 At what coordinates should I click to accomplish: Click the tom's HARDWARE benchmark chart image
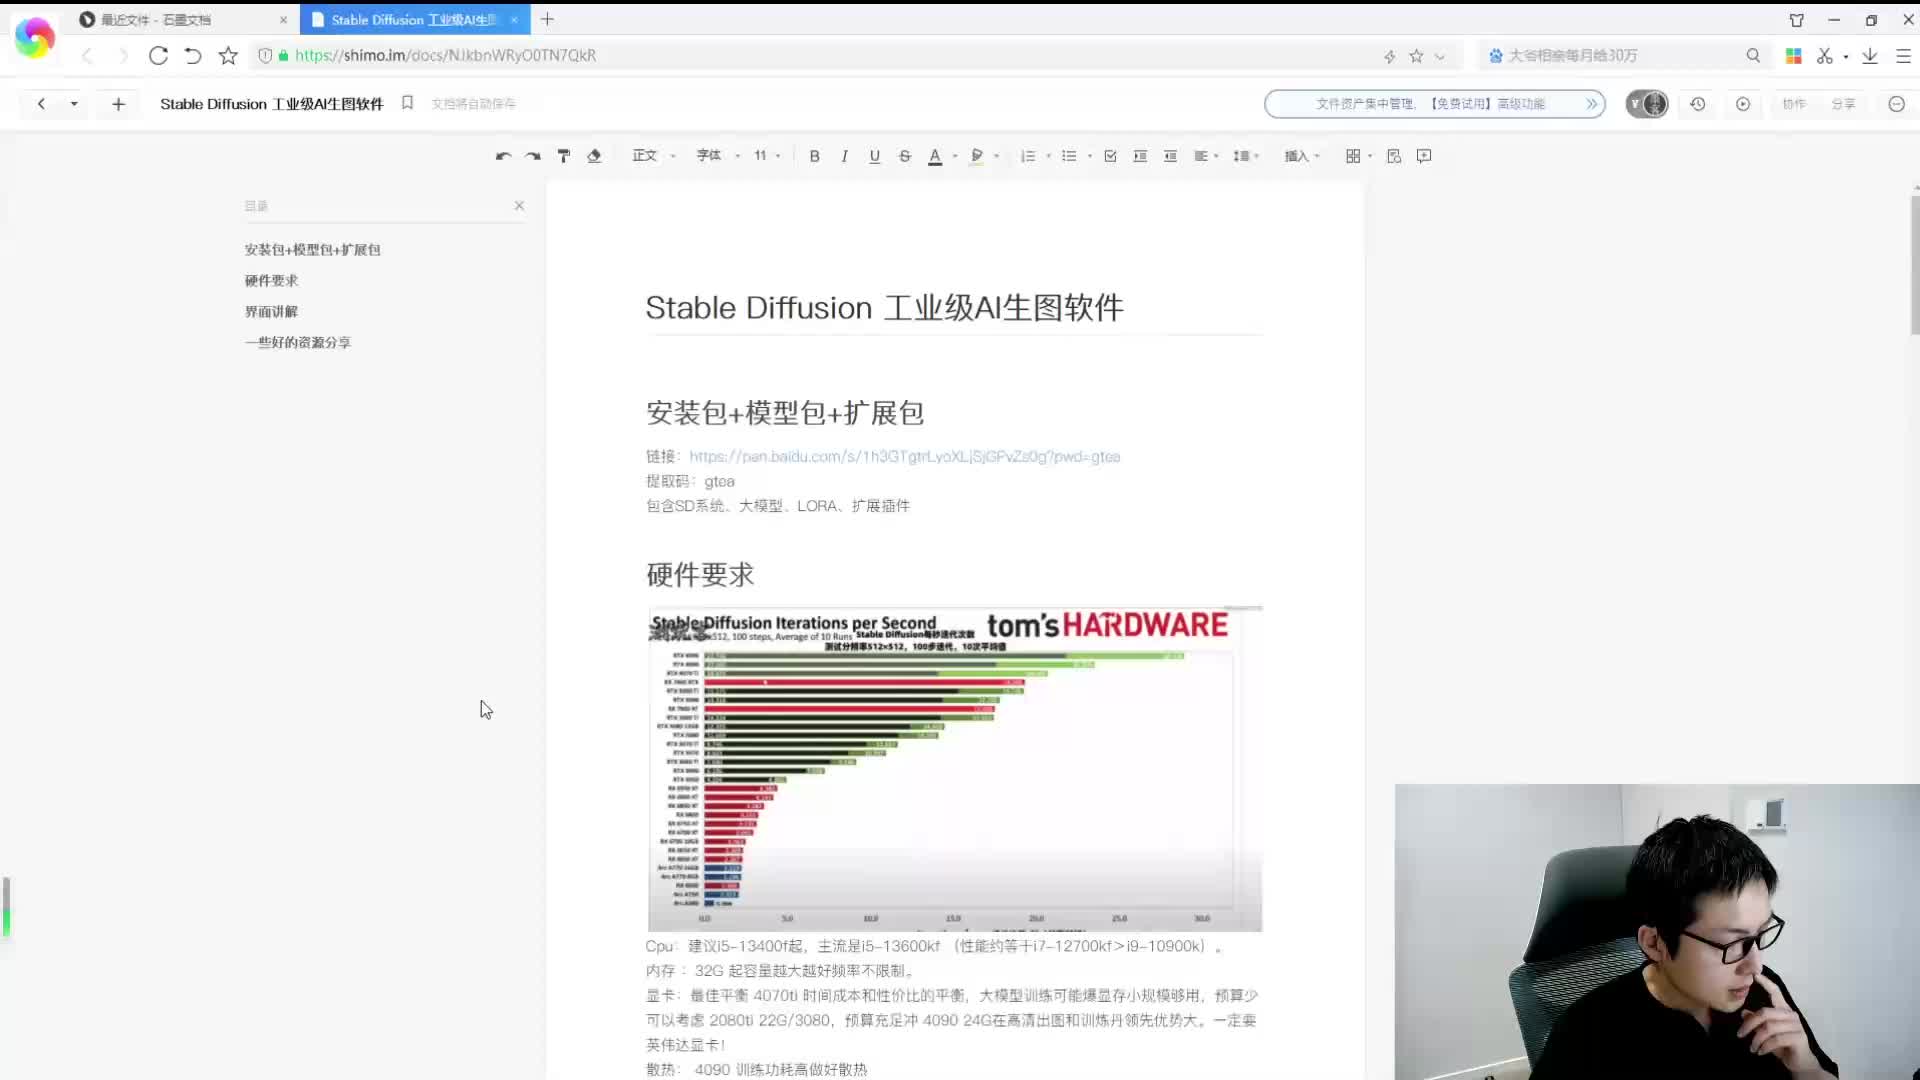[955, 768]
